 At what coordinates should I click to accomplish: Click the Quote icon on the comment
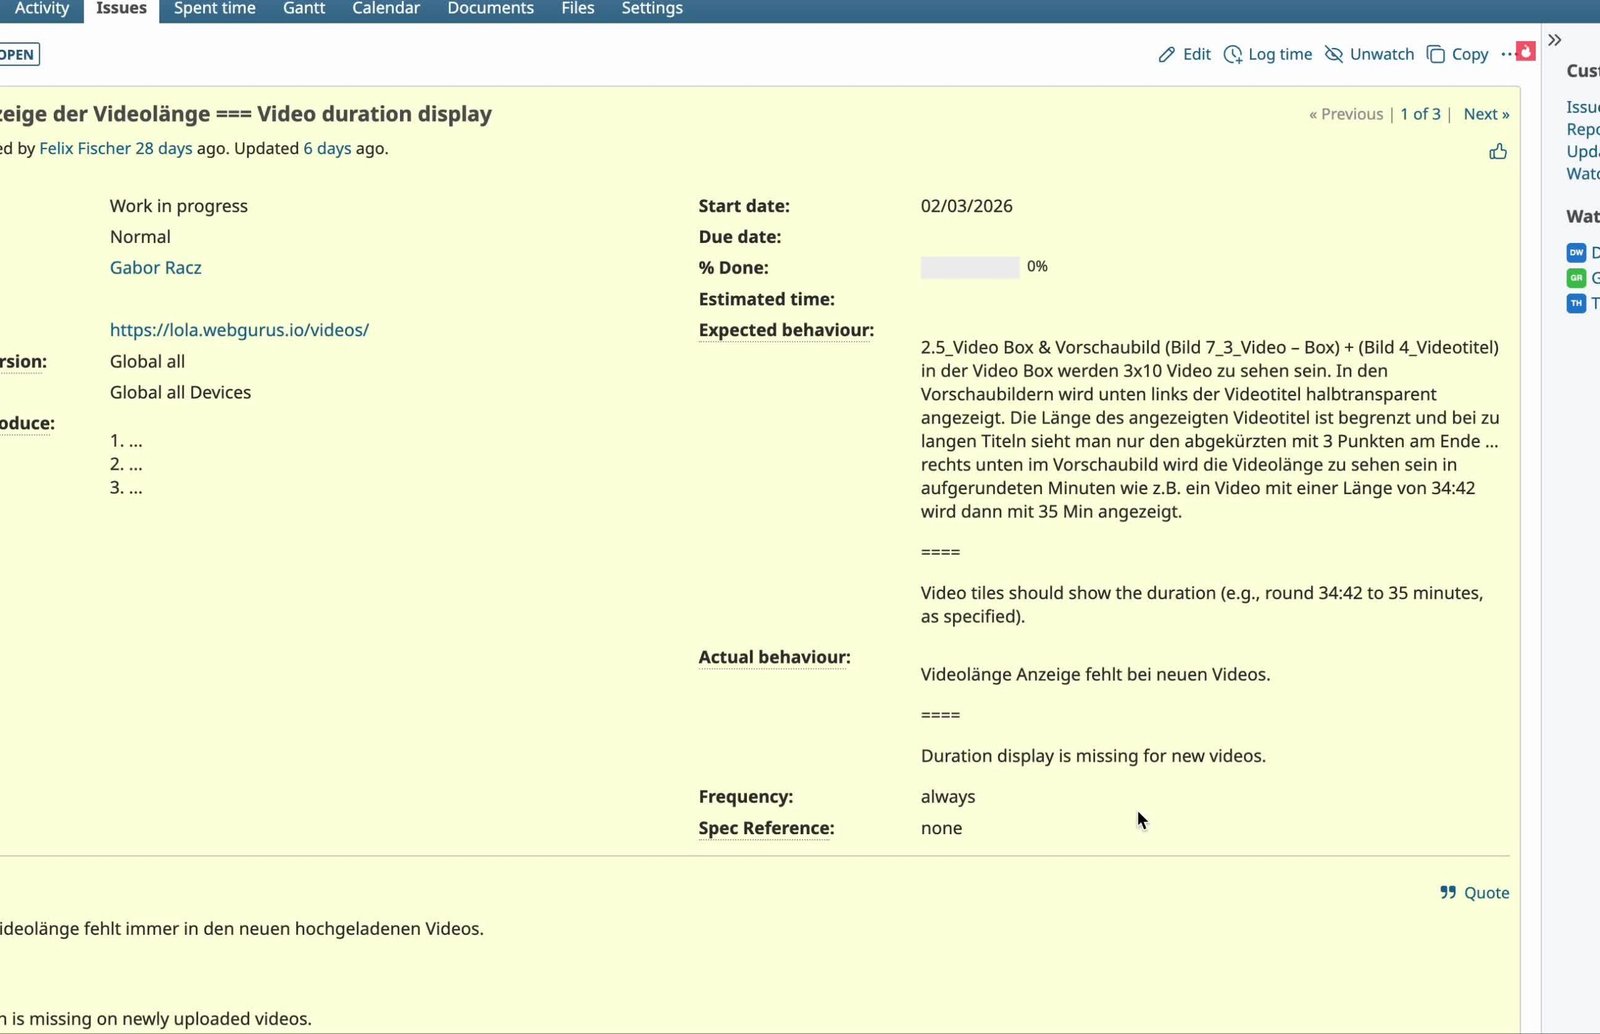(1448, 893)
